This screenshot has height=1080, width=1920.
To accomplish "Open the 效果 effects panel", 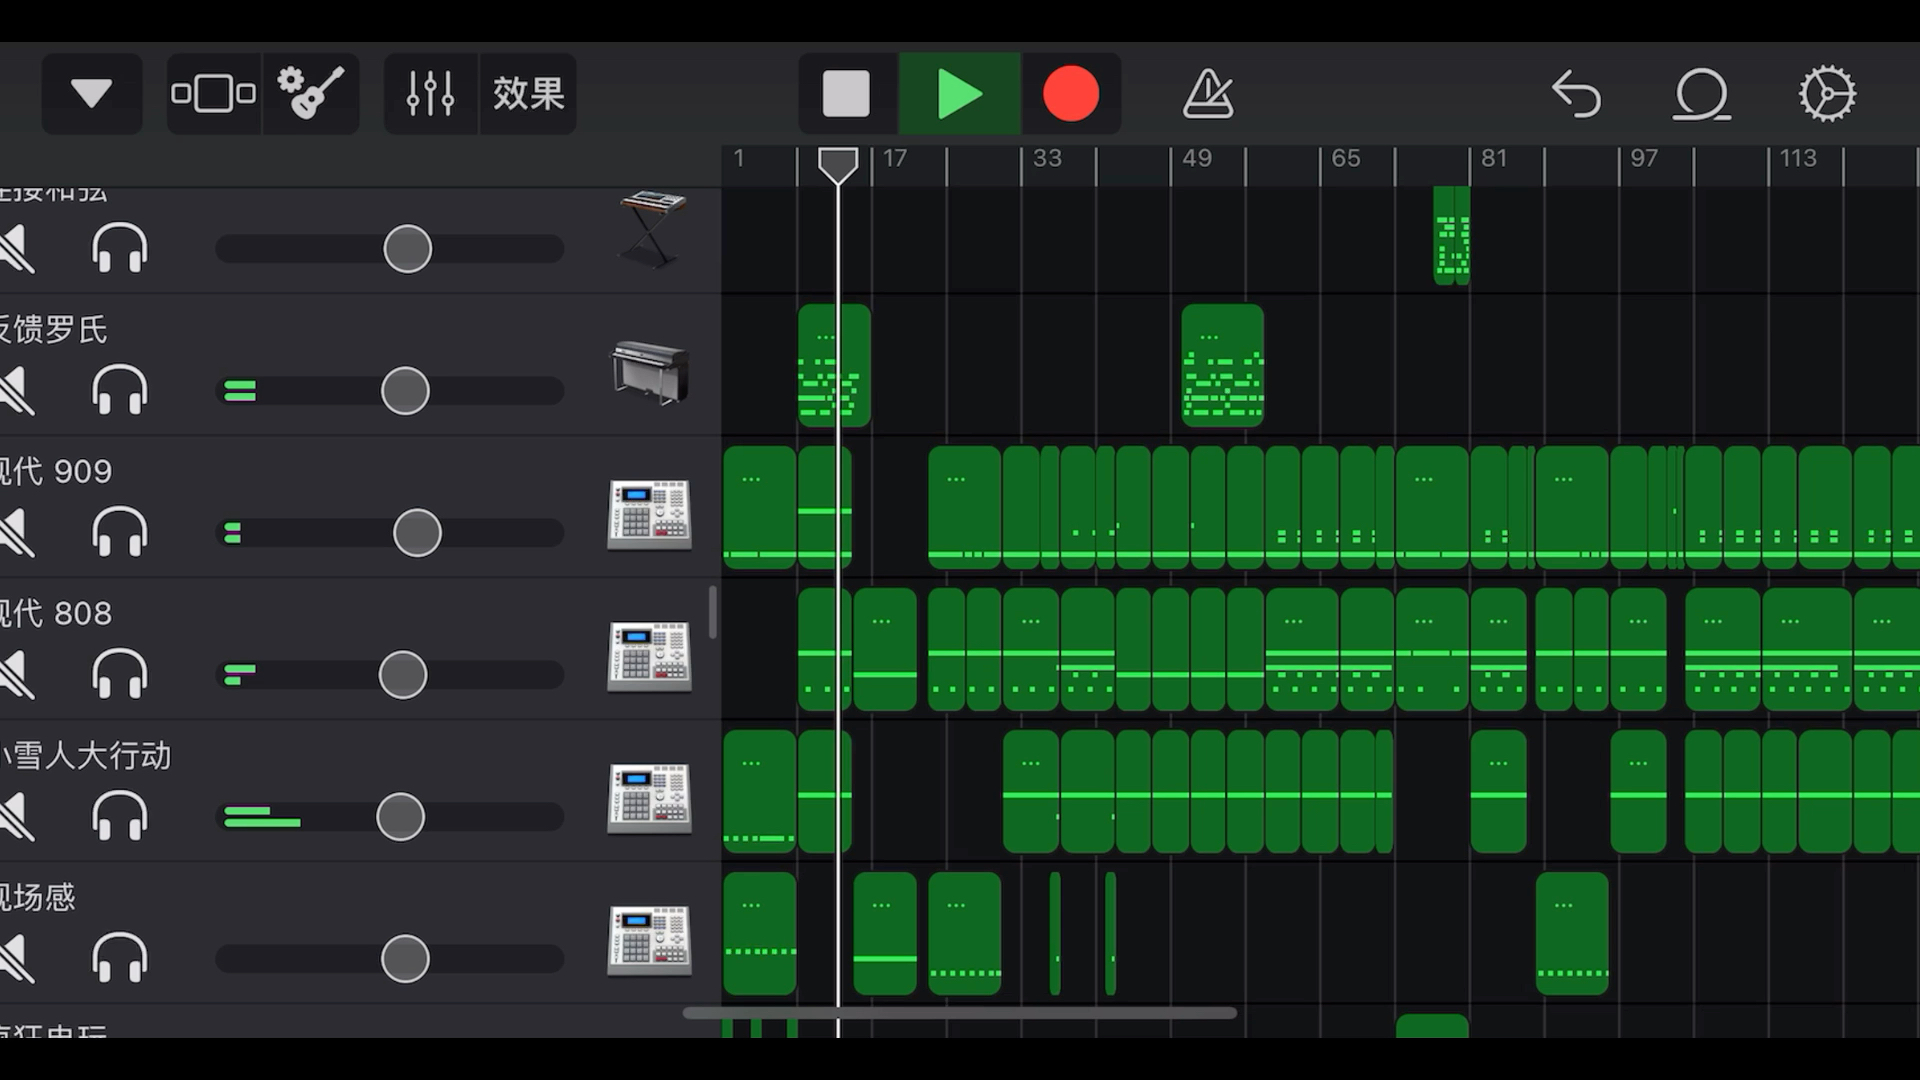I will (x=528, y=94).
